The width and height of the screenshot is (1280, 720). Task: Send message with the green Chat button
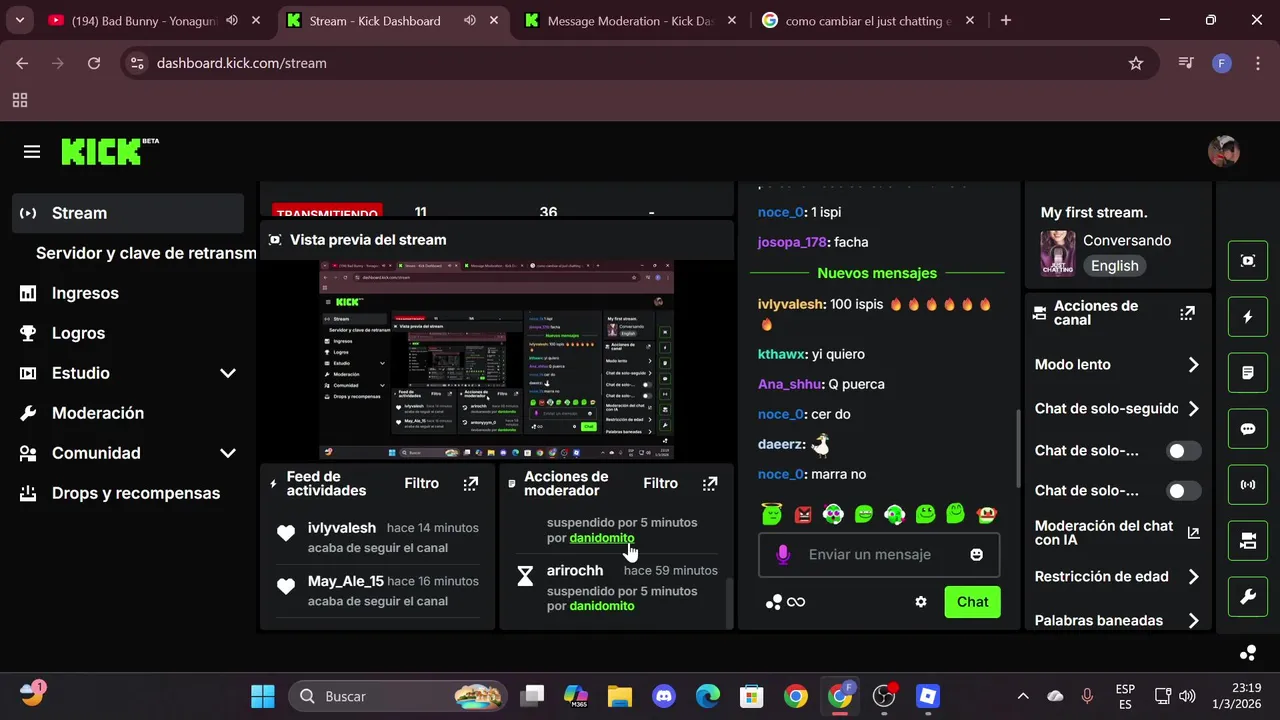coord(972,602)
